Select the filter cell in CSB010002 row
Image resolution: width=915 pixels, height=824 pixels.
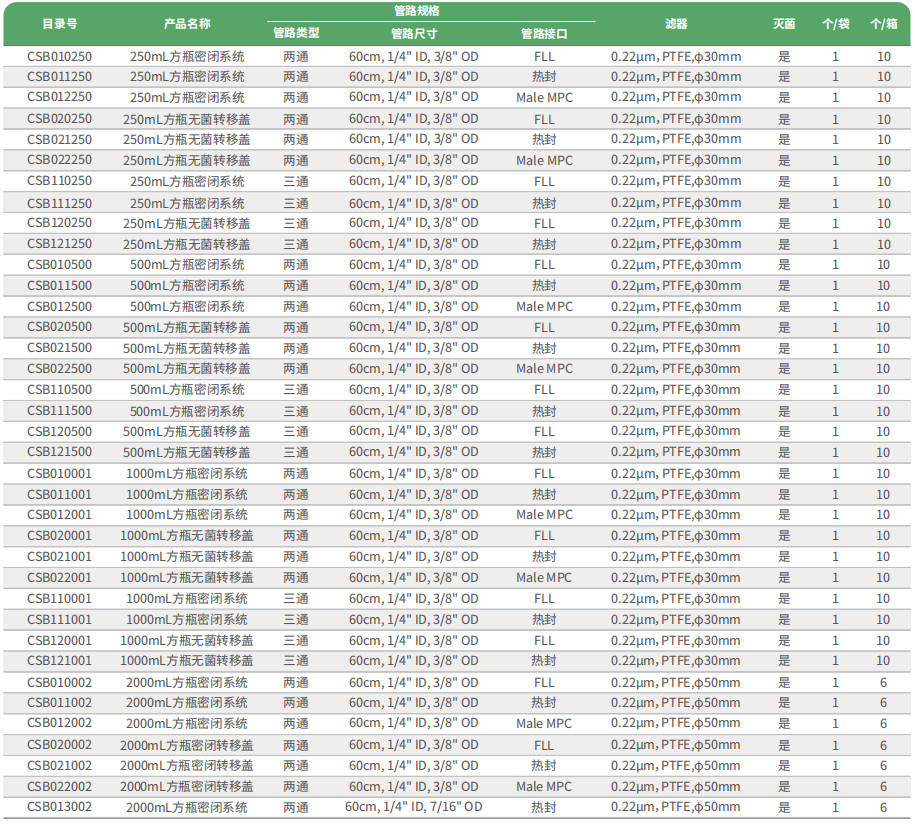676,682
